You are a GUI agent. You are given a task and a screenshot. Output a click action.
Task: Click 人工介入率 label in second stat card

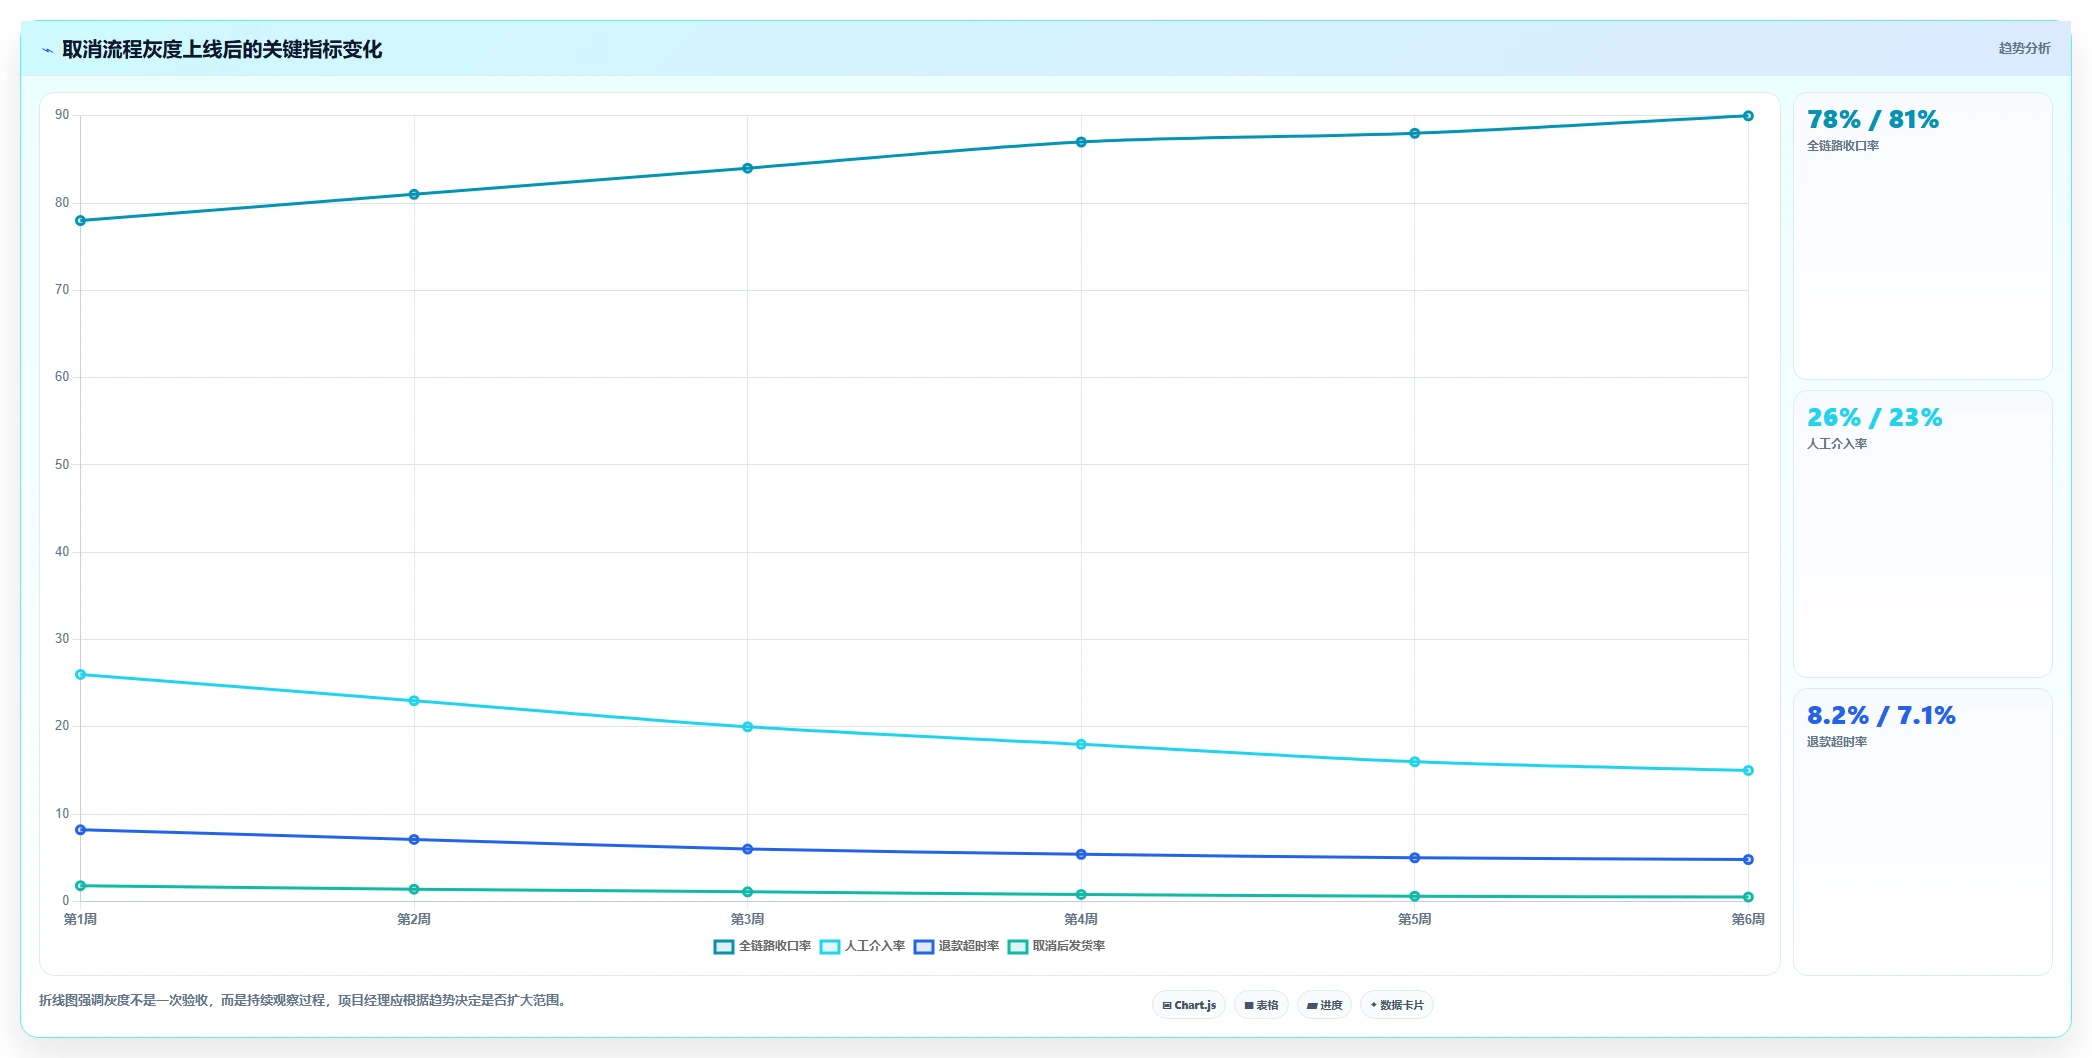(x=1837, y=444)
